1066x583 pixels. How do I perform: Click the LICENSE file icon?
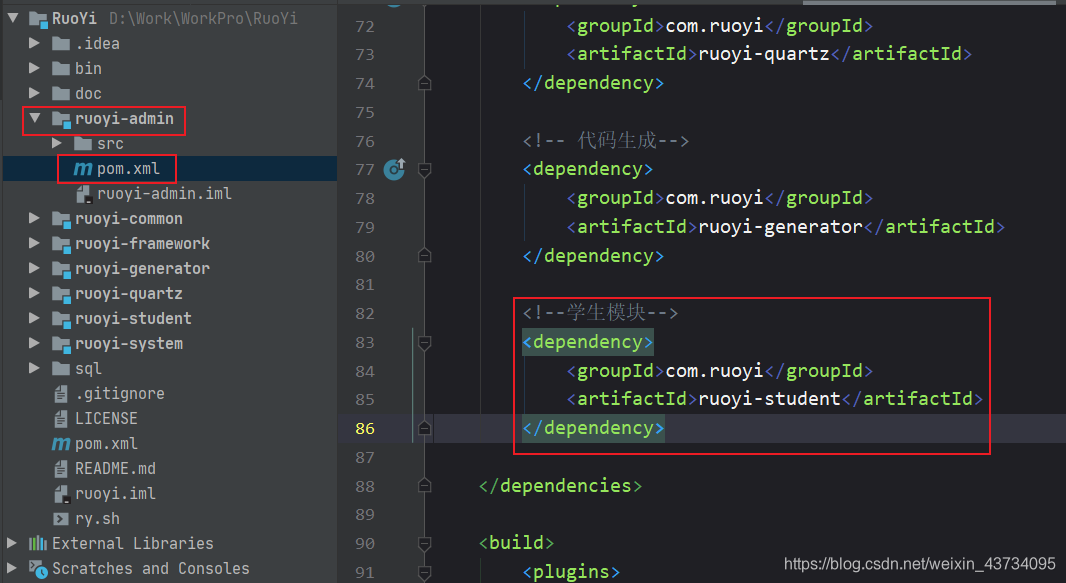[x=61, y=419]
